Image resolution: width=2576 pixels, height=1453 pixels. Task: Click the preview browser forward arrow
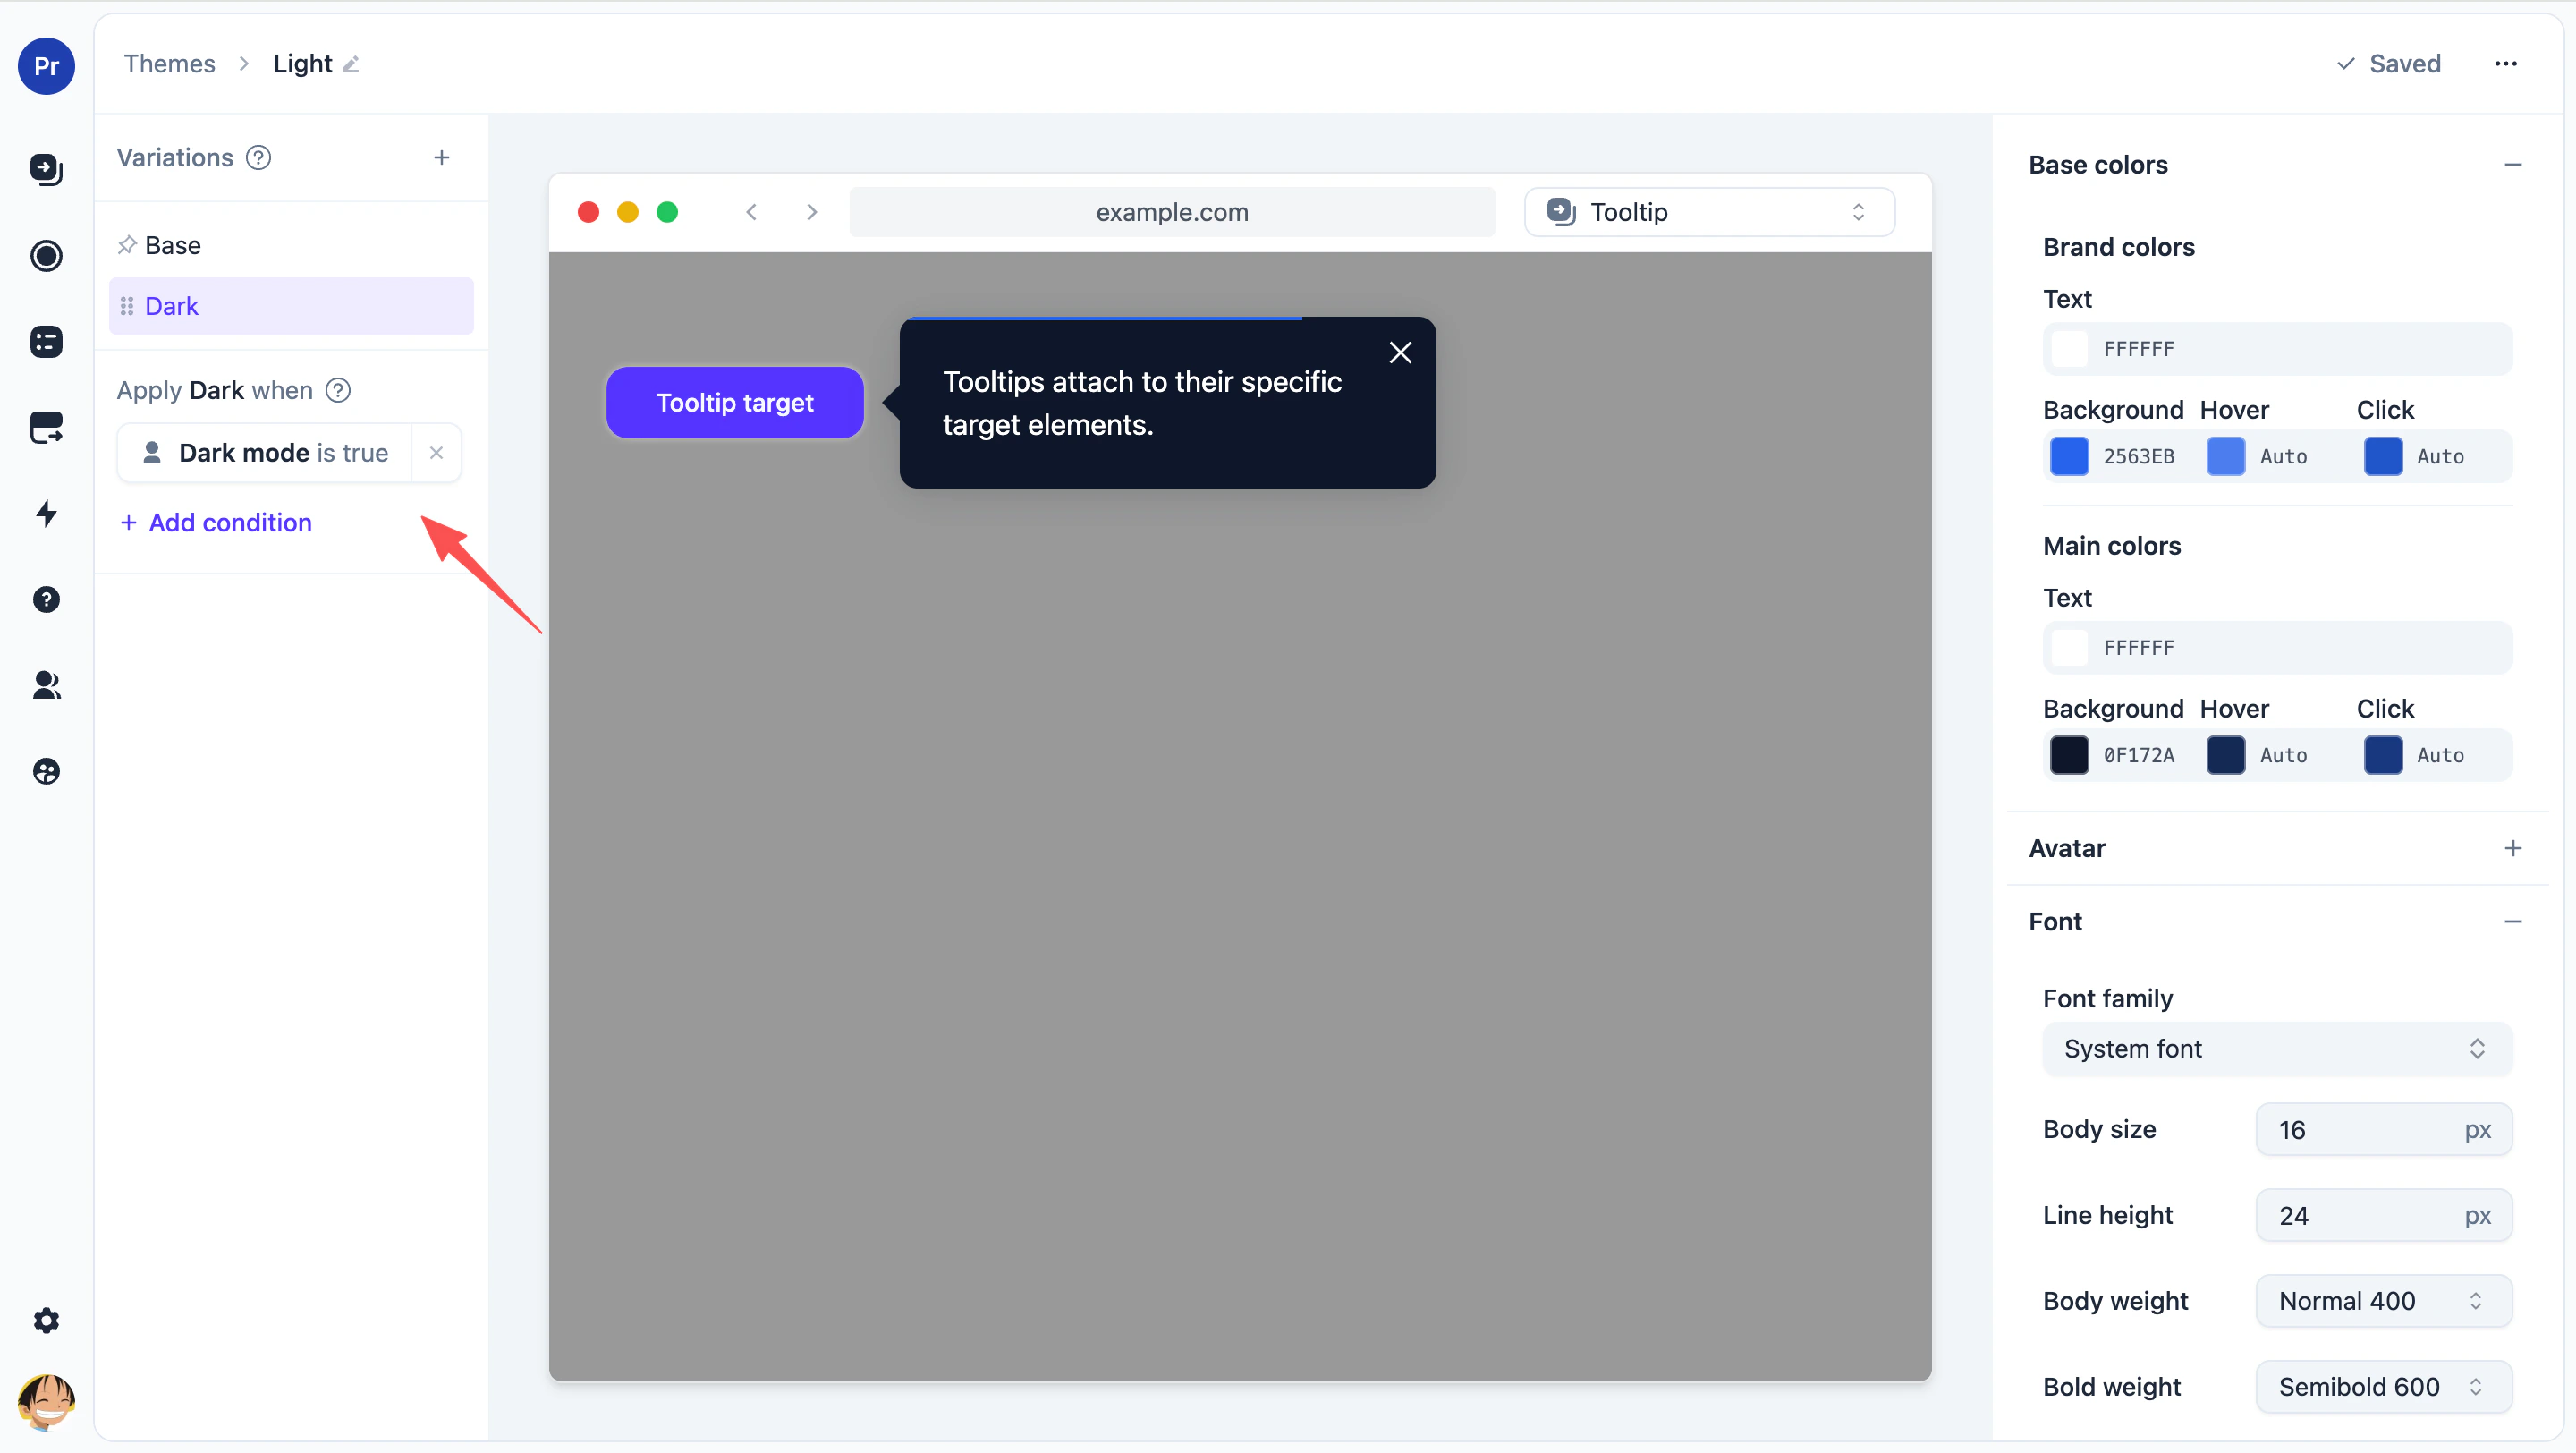click(x=812, y=212)
